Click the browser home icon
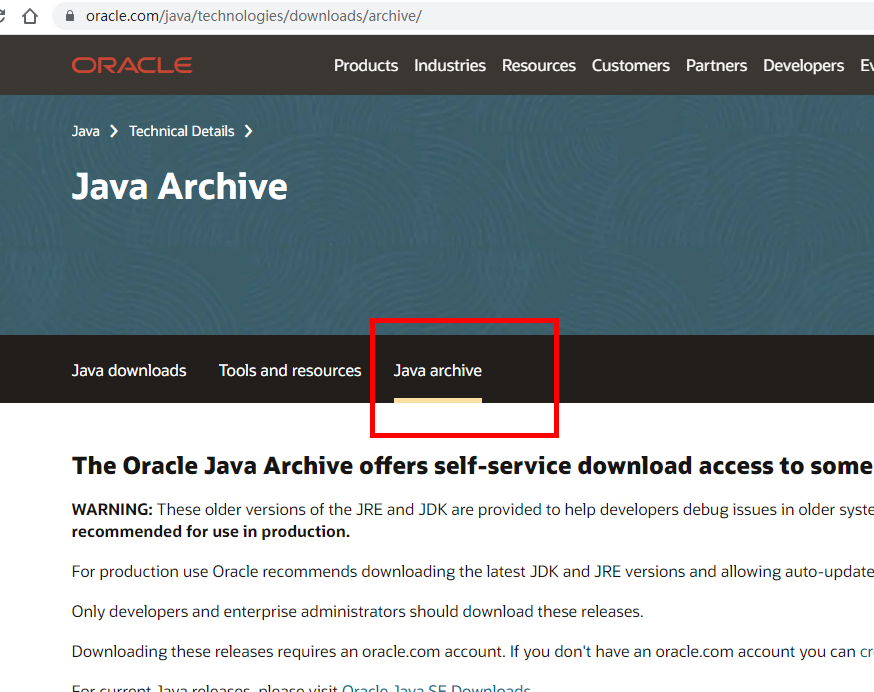 [x=30, y=16]
